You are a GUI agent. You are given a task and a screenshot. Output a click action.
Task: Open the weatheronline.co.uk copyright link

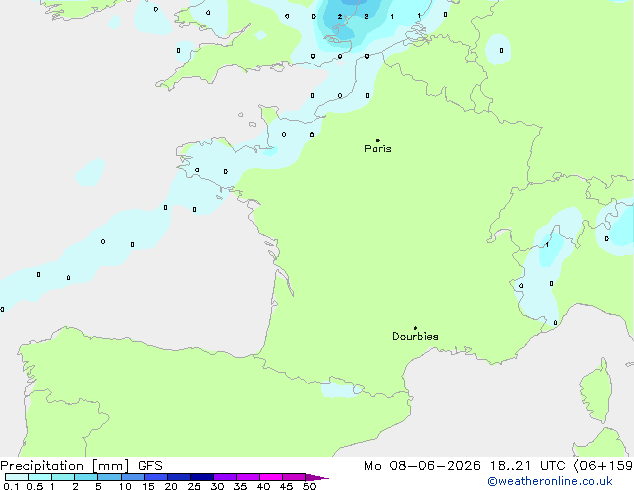550,481
